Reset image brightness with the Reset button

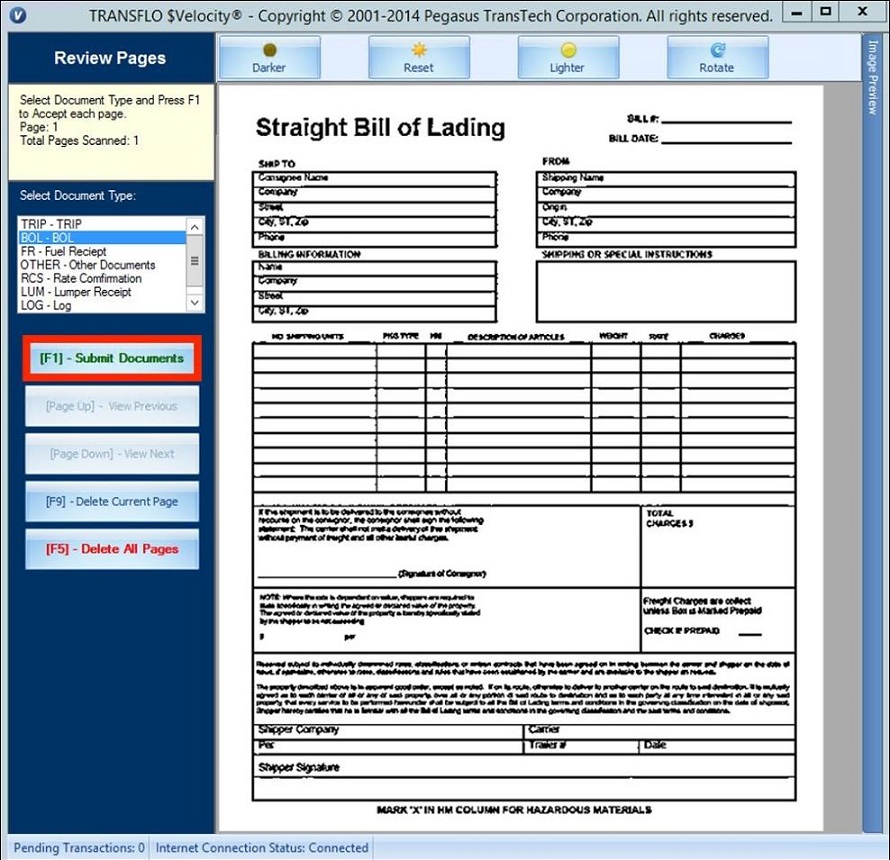click(419, 57)
